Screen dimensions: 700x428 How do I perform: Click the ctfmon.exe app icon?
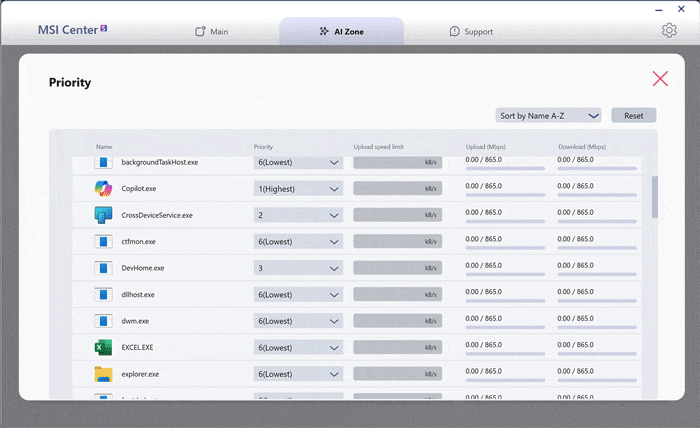point(103,241)
